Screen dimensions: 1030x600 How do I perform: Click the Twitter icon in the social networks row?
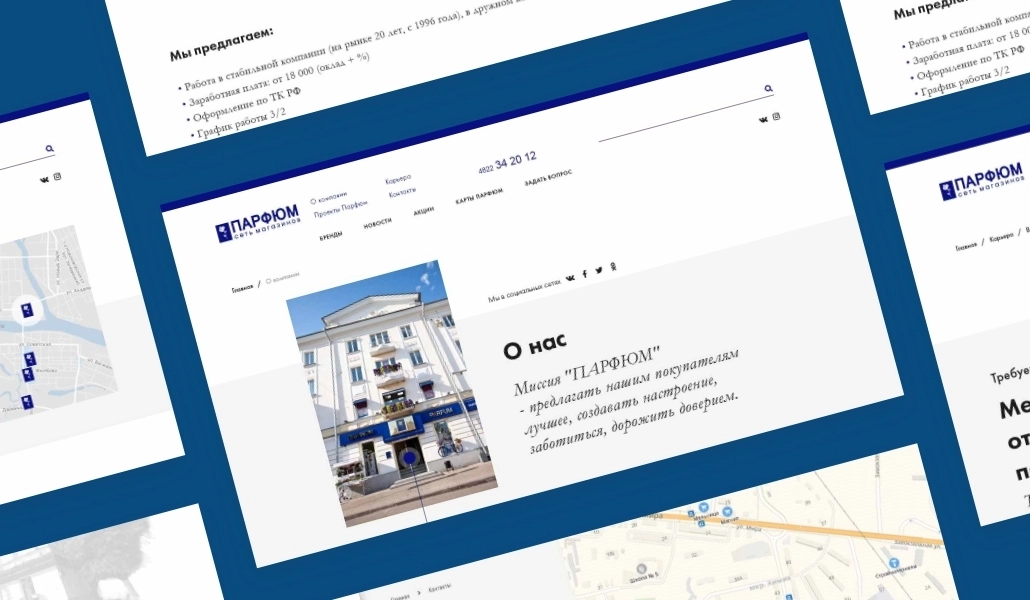point(599,270)
